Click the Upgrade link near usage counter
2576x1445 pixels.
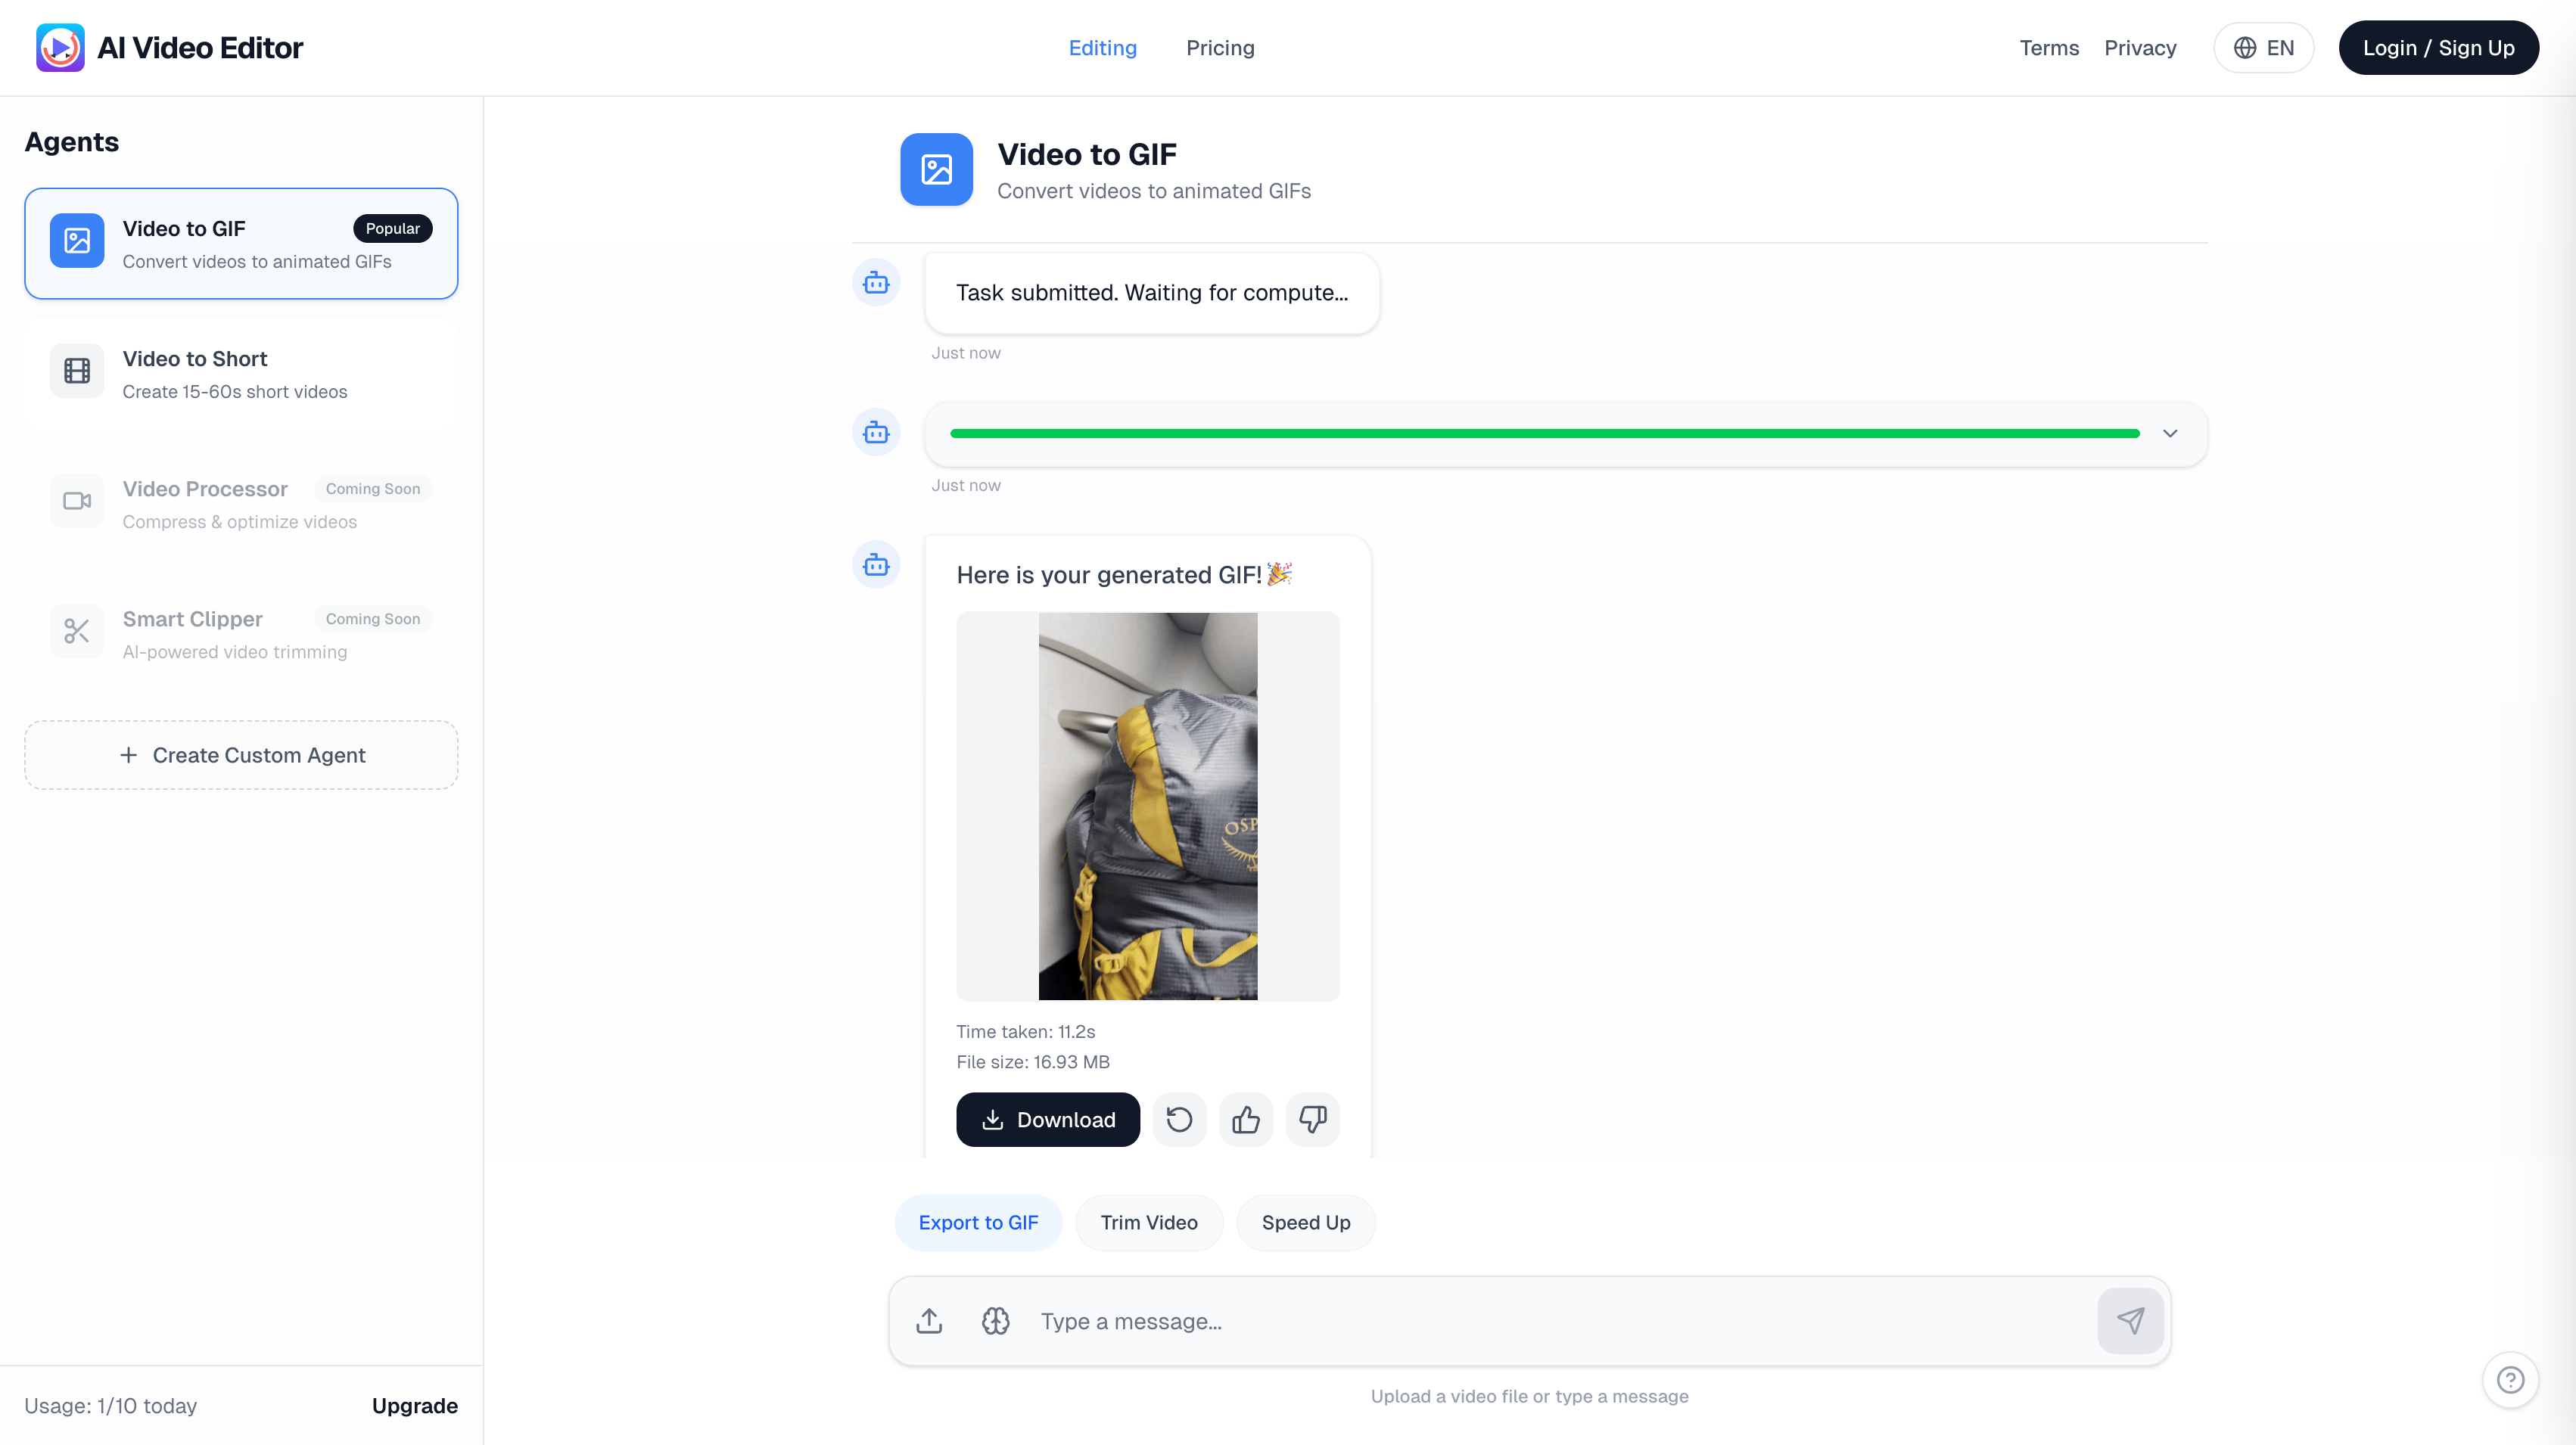(x=414, y=1405)
